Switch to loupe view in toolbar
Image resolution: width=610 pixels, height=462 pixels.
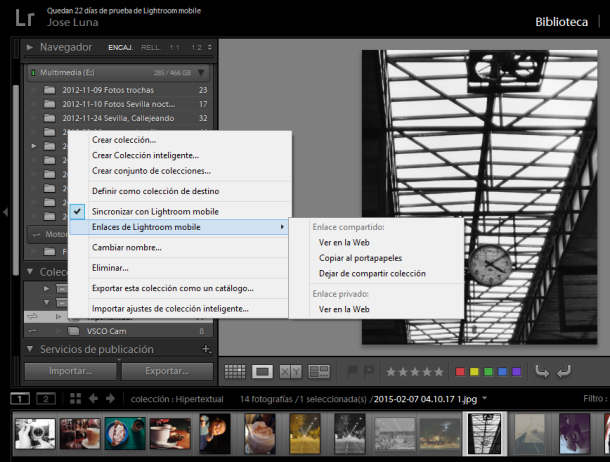tap(262, 372)
